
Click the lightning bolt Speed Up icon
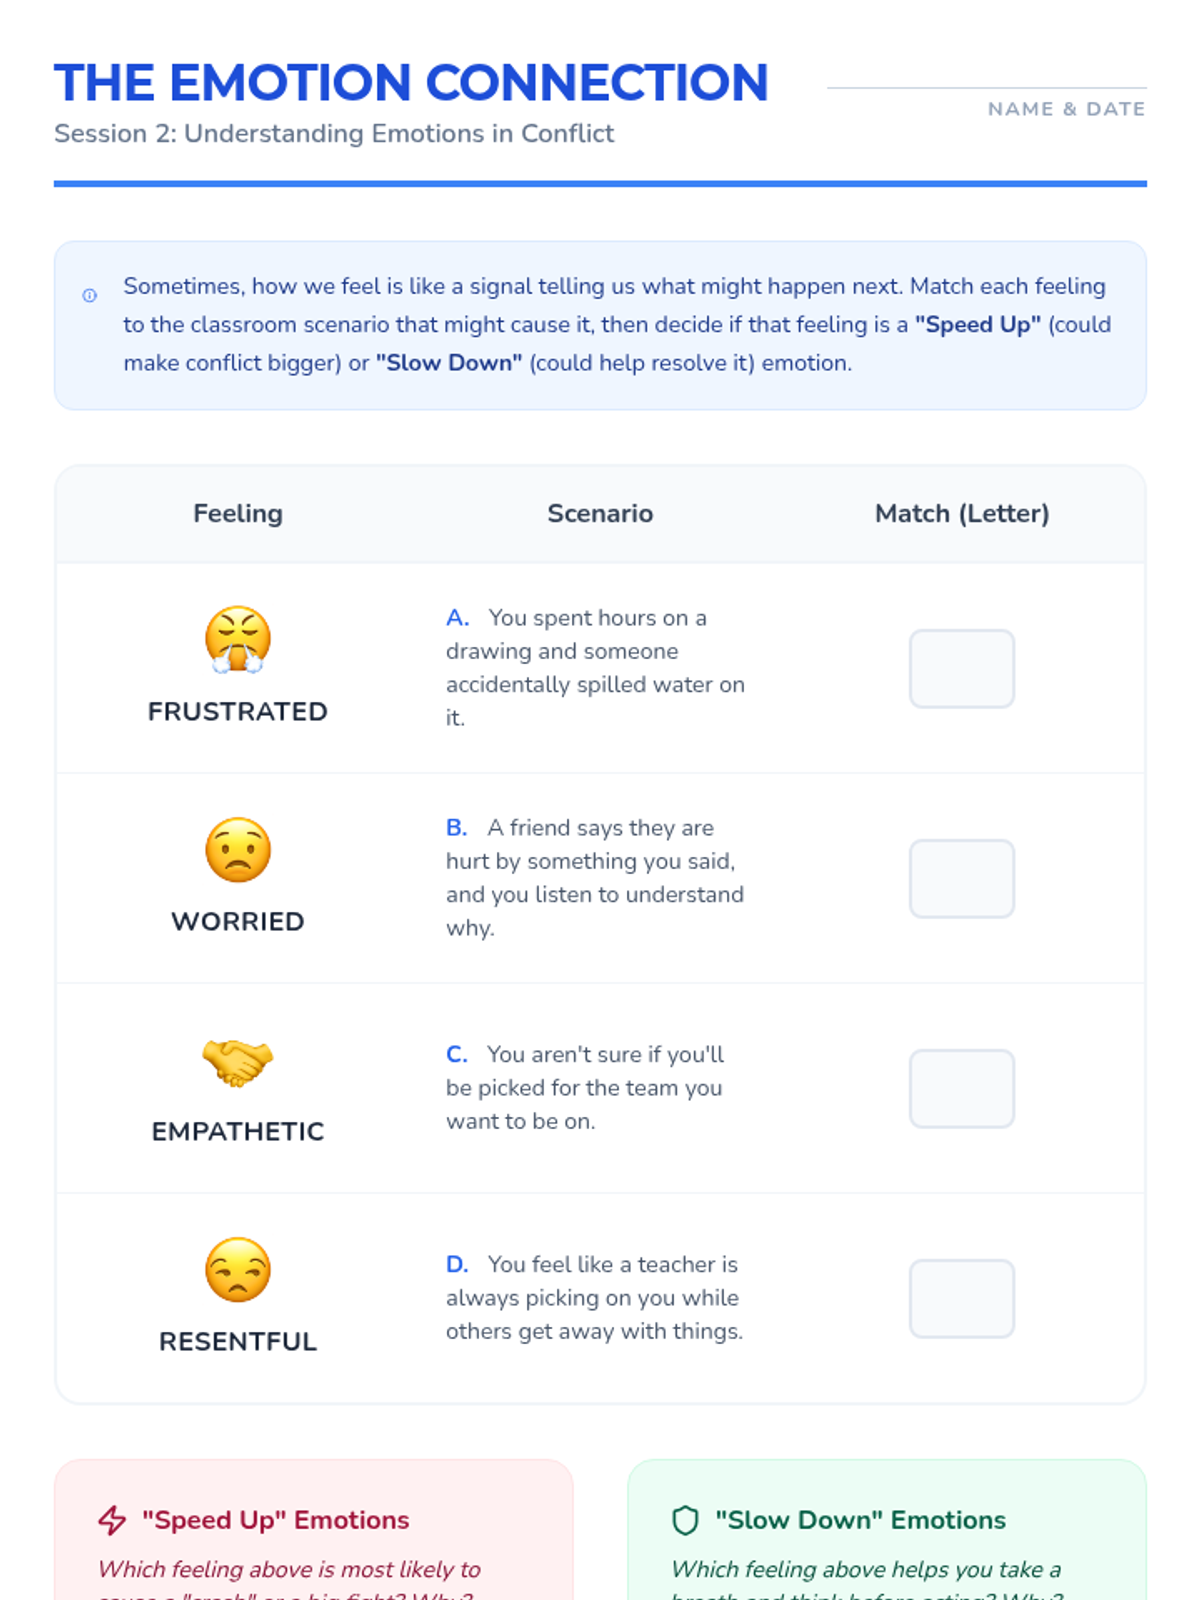(112, 1520)
